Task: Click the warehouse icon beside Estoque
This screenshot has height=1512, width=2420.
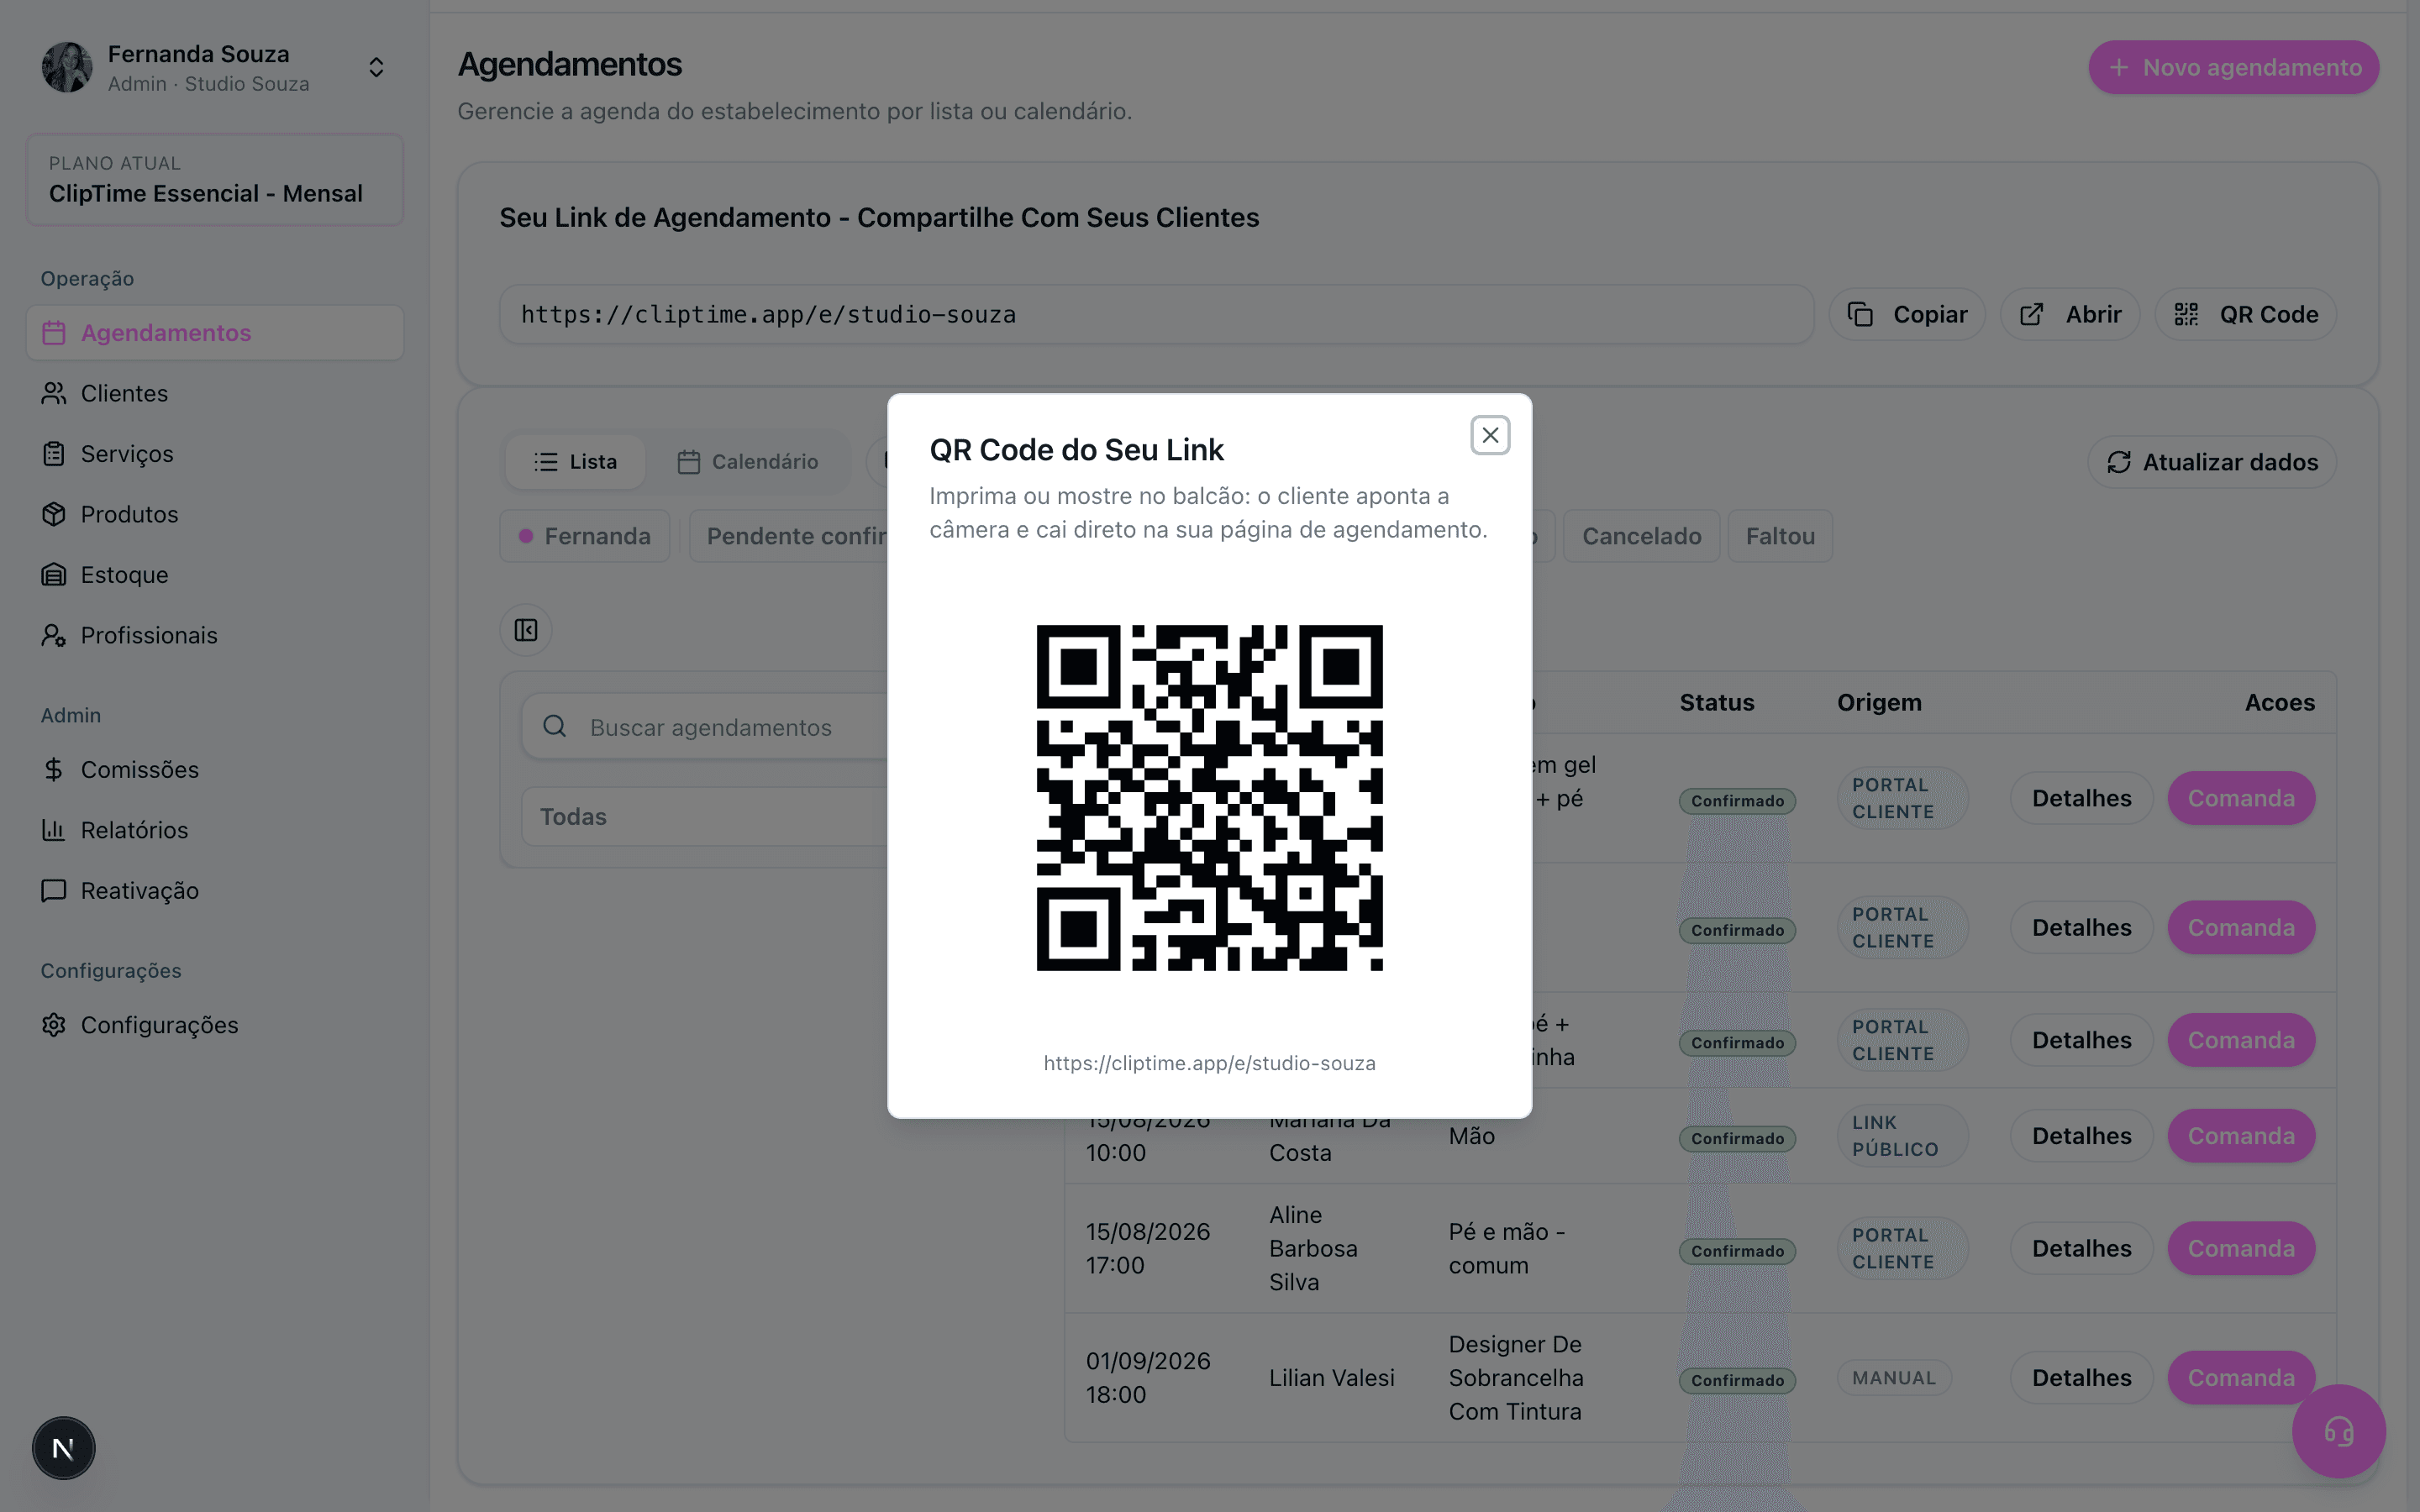Action: pyautogui.click(x=54, y=575)
